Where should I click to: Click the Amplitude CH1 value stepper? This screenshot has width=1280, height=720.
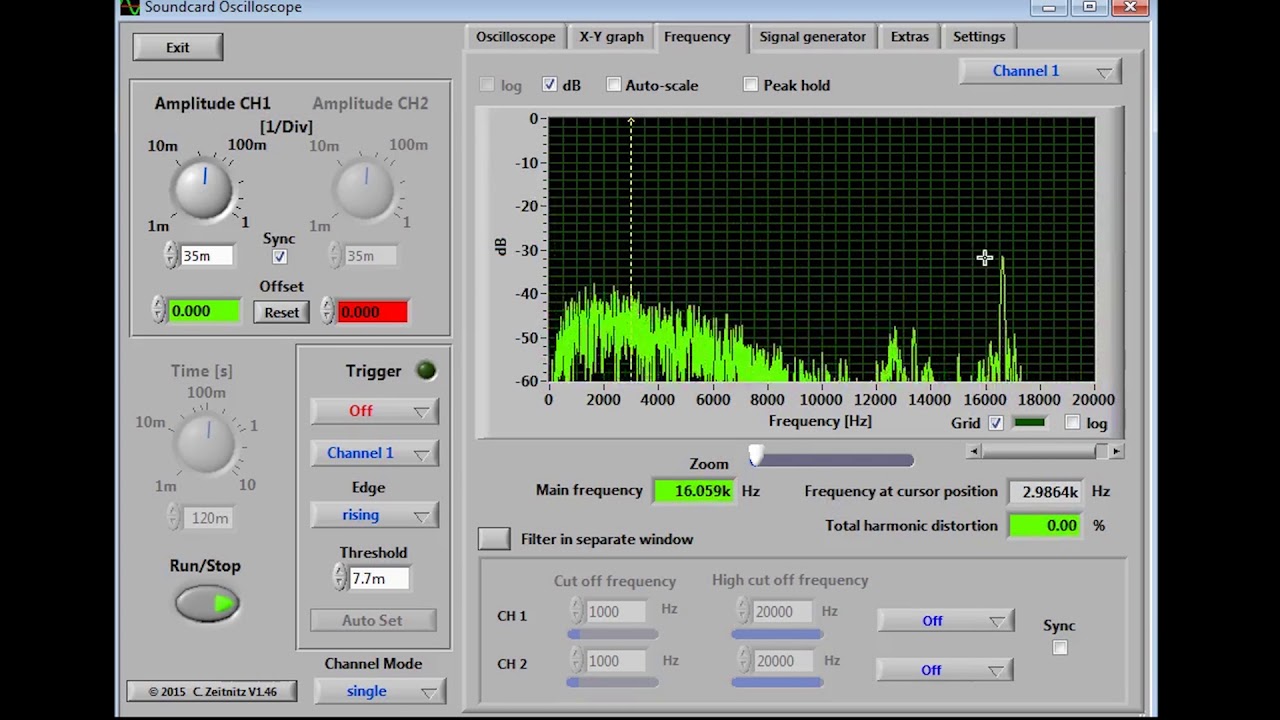[x=171, y=256]
